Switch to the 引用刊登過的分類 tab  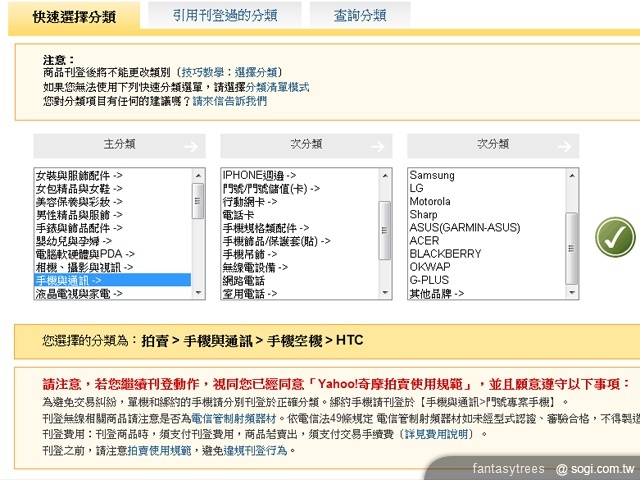tap(224, 15)
